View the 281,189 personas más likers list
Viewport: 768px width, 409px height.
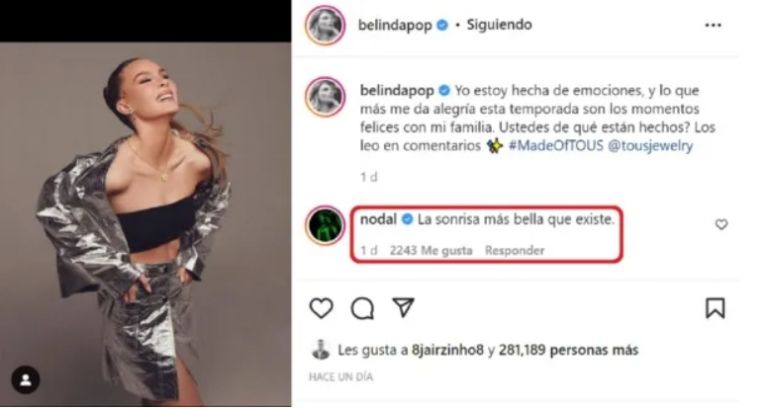point(569,350)
